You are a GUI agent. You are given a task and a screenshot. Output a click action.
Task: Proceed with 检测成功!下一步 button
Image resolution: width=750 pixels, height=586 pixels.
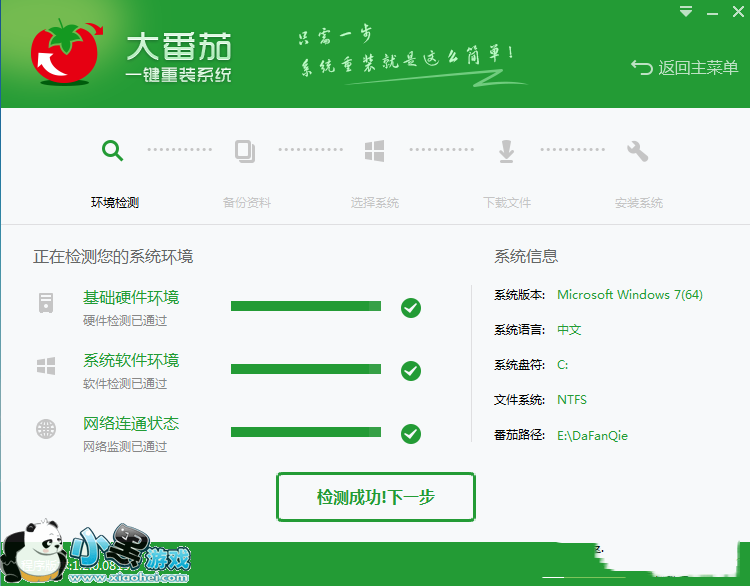(x=376, y=497)
